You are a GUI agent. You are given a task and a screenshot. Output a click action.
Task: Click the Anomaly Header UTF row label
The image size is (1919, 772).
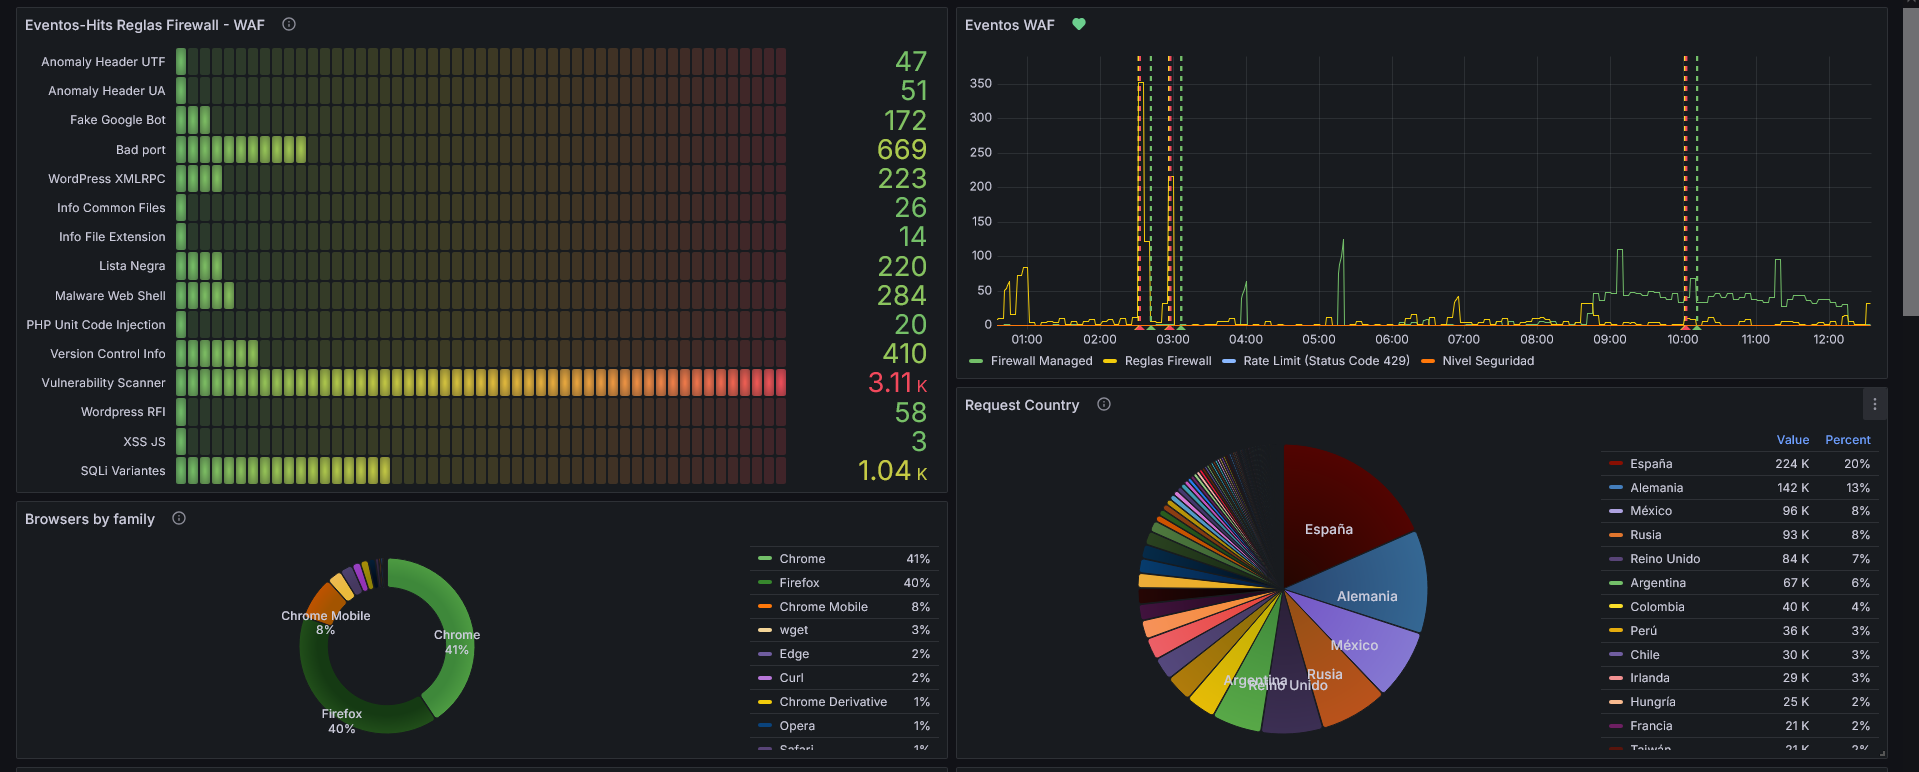[x=103, y=62]
